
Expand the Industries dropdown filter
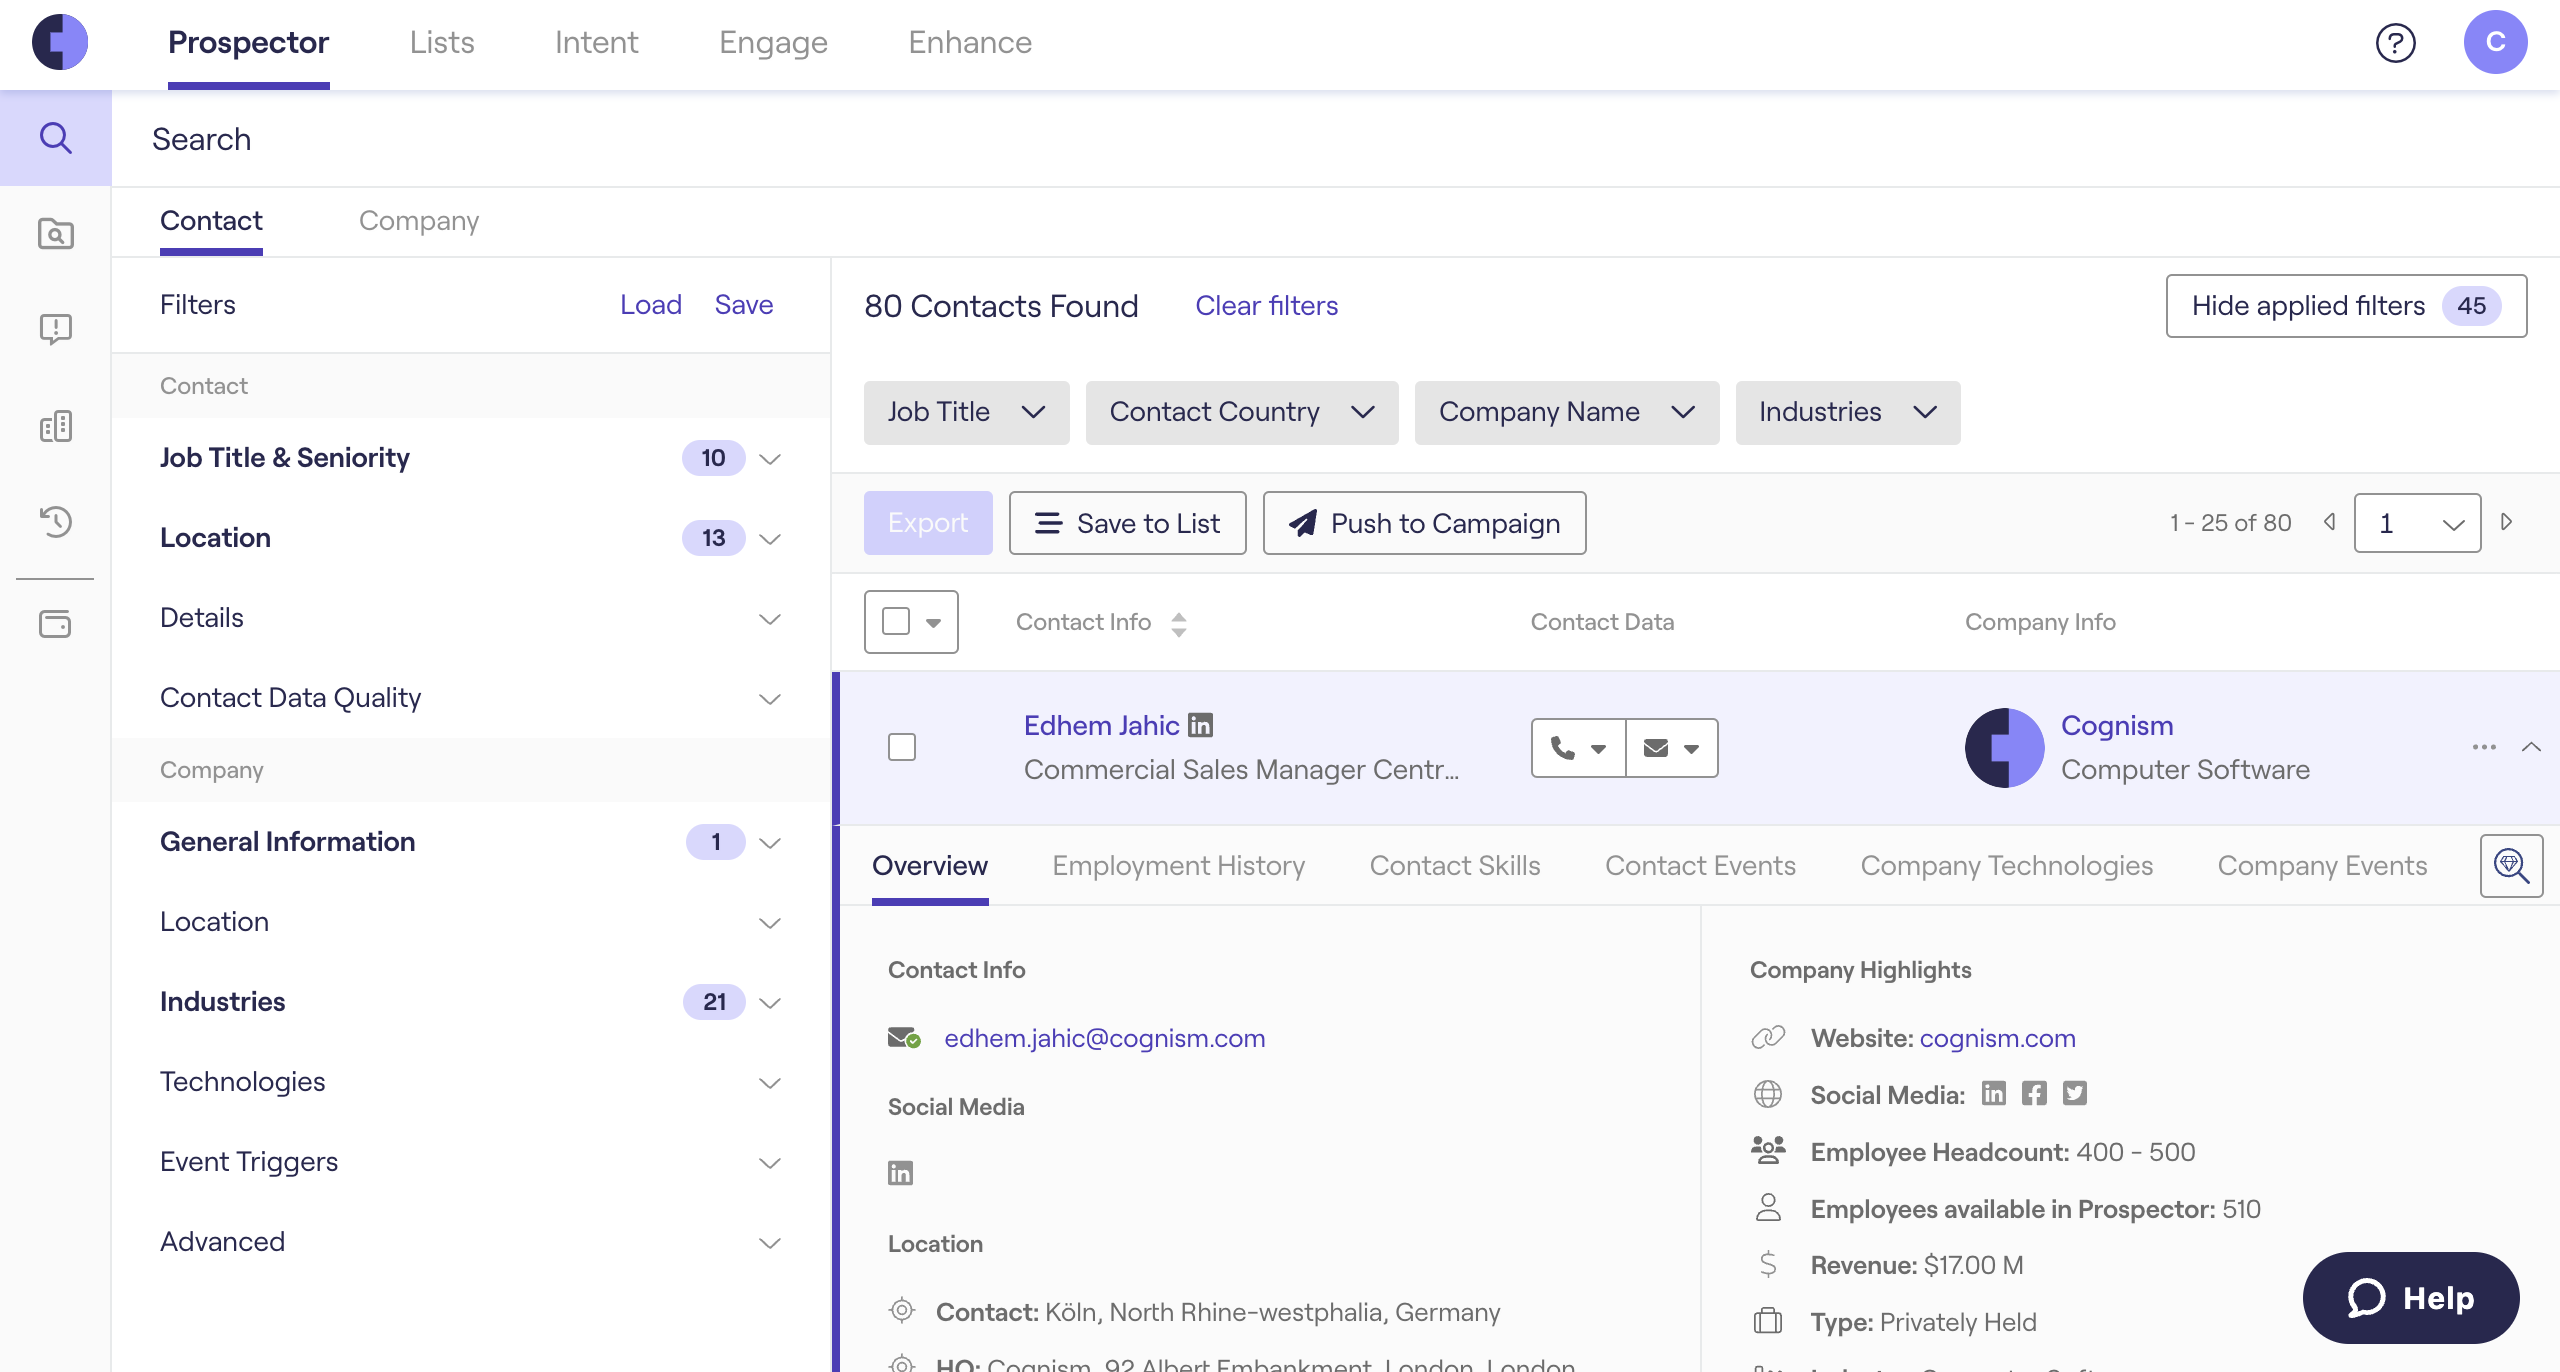(1847, 410)
